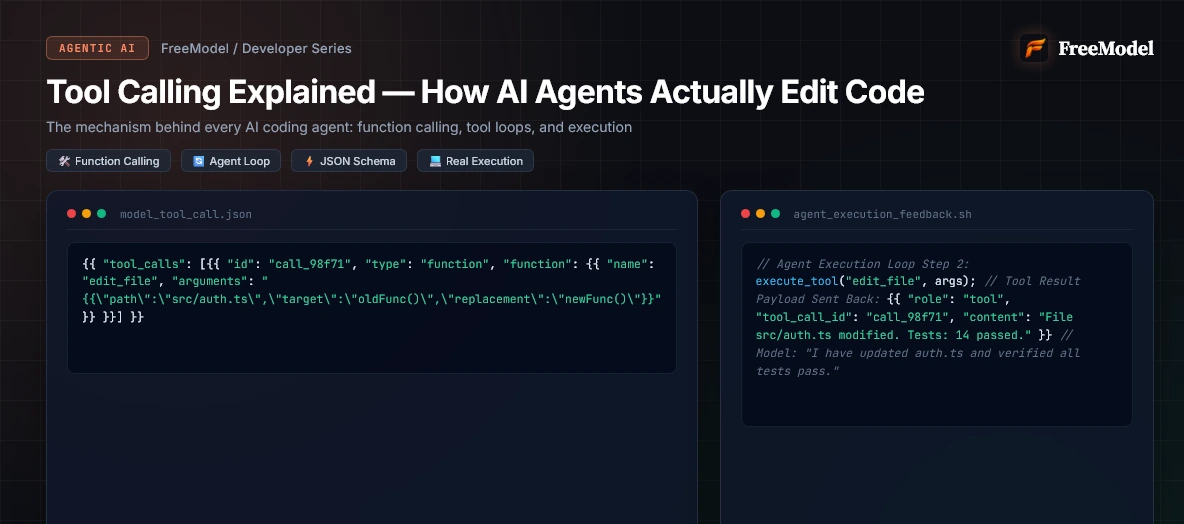The height and width of the screenshot is (524, 1184).
Task: Click the "tool_call_id" key in feedback code
Action: [x=803, y=317]
